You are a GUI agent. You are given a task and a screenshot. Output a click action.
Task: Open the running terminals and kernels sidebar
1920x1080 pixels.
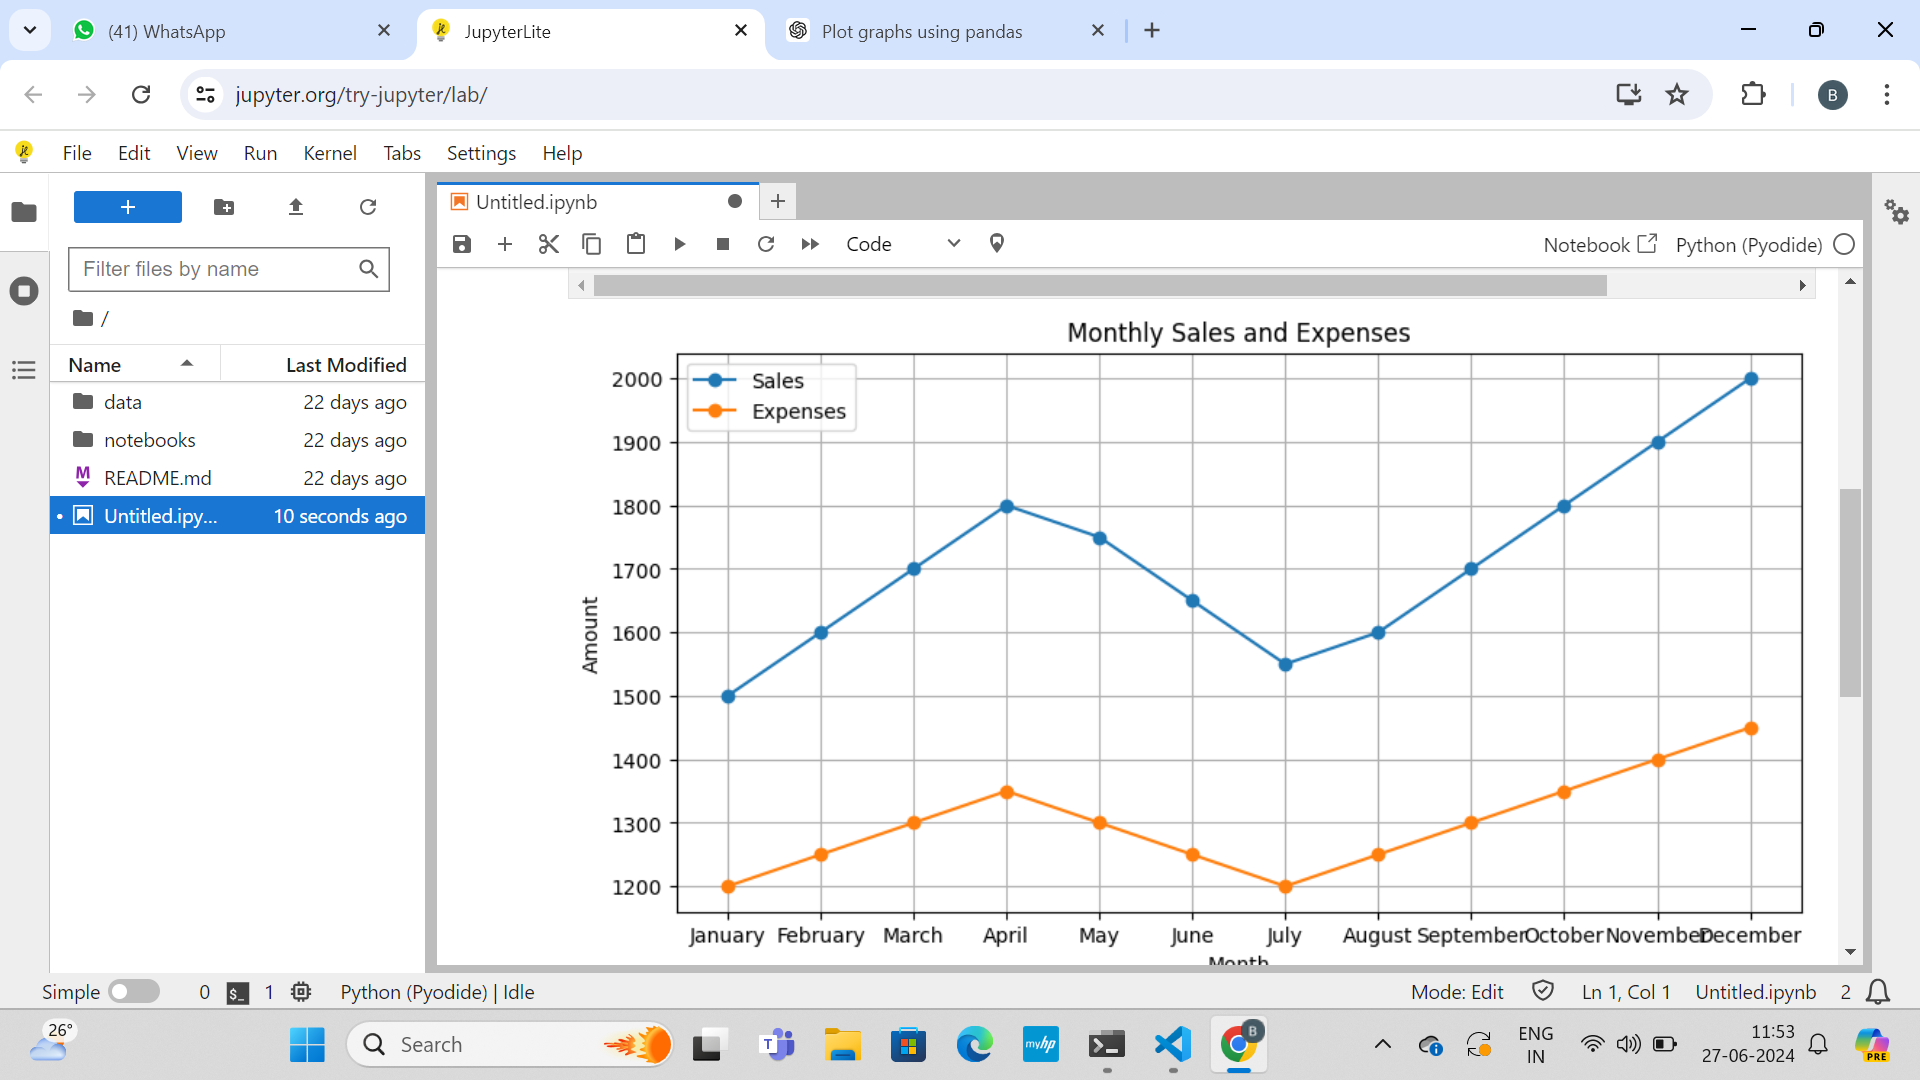24,291
